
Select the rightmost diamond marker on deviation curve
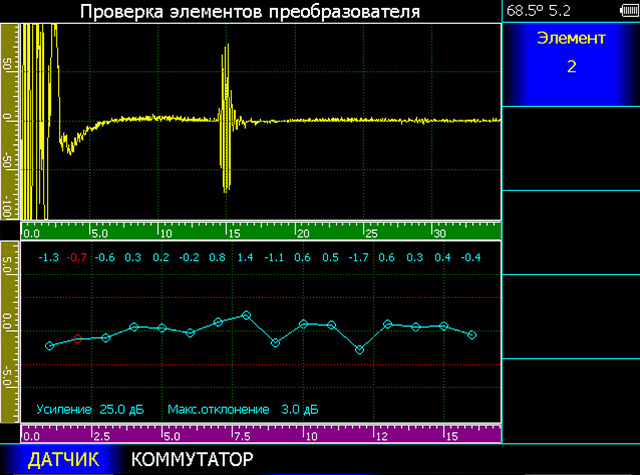(472, 334)
